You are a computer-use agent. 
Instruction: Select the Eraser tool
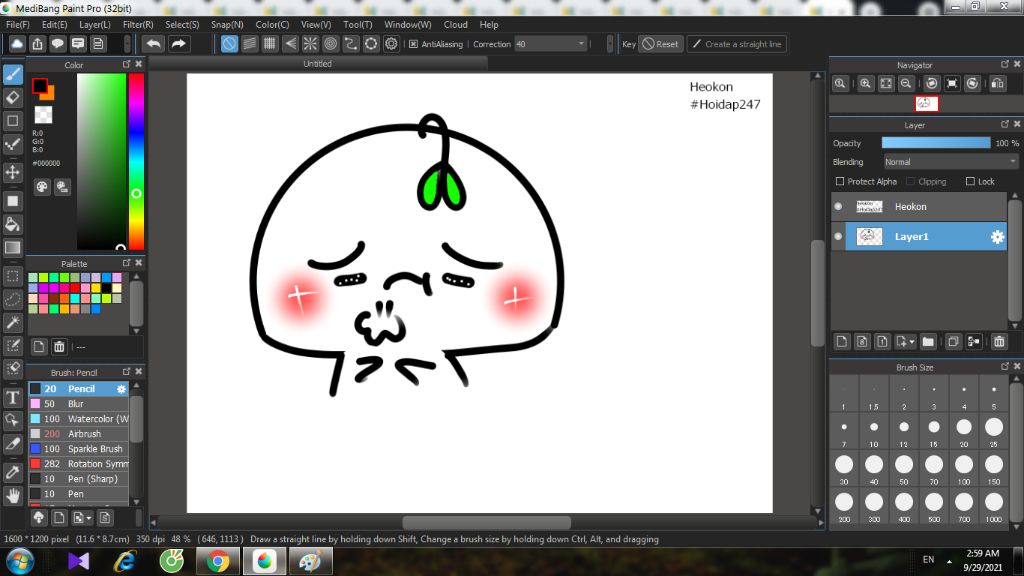tap(12, 98)
